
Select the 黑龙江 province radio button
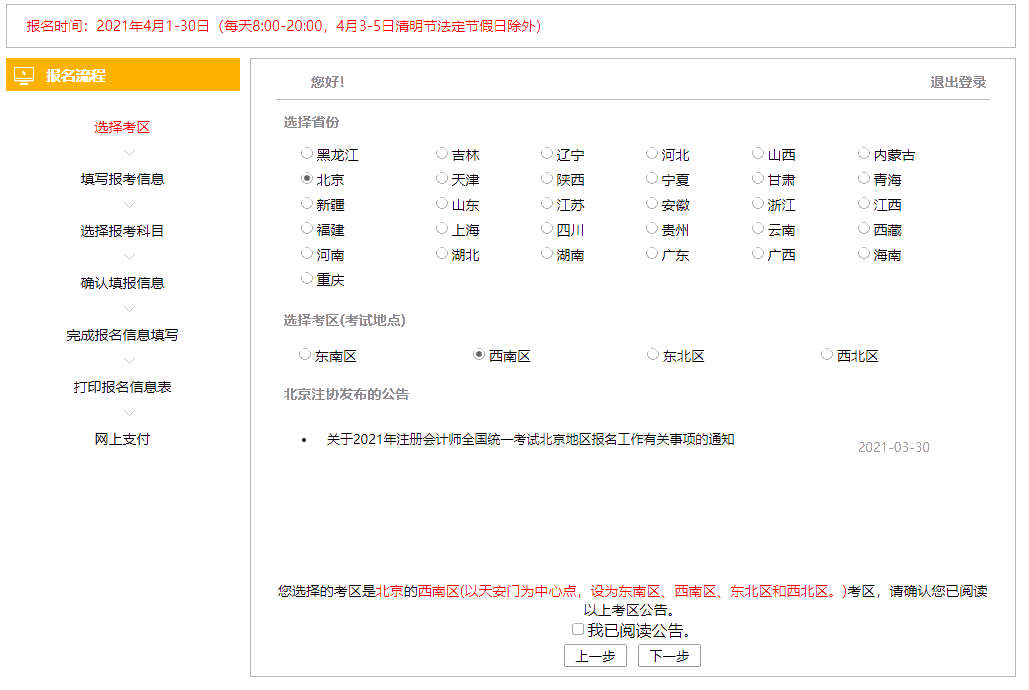(306, 154)
